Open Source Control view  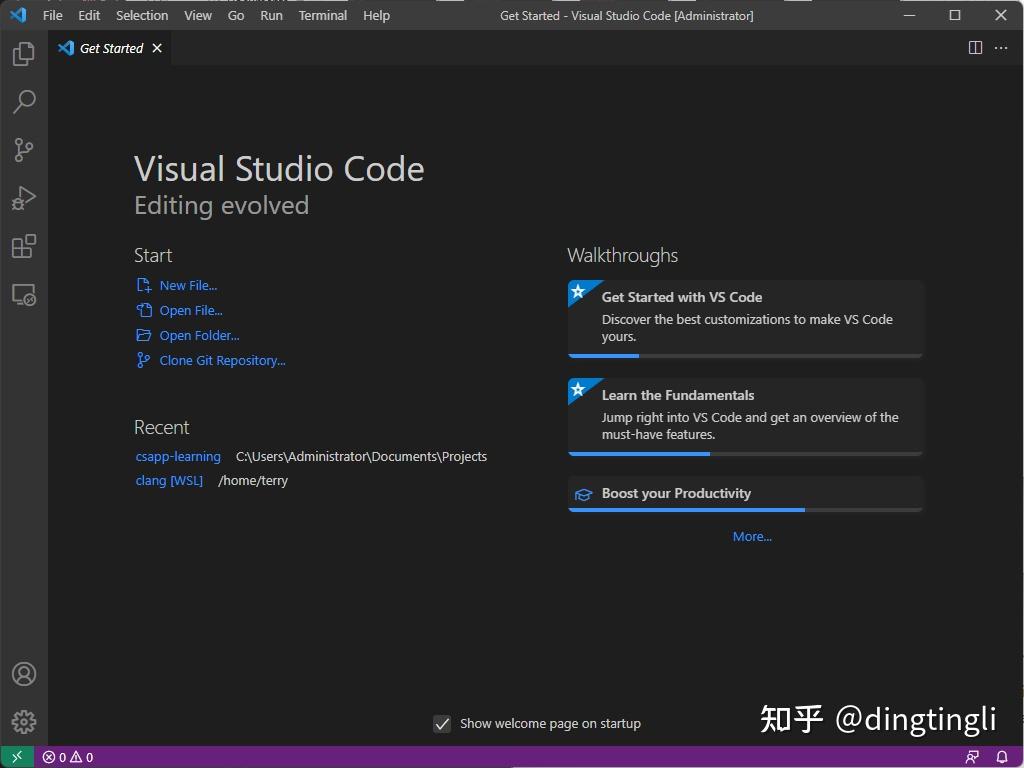pyautogui.click(x=23, y=150)
